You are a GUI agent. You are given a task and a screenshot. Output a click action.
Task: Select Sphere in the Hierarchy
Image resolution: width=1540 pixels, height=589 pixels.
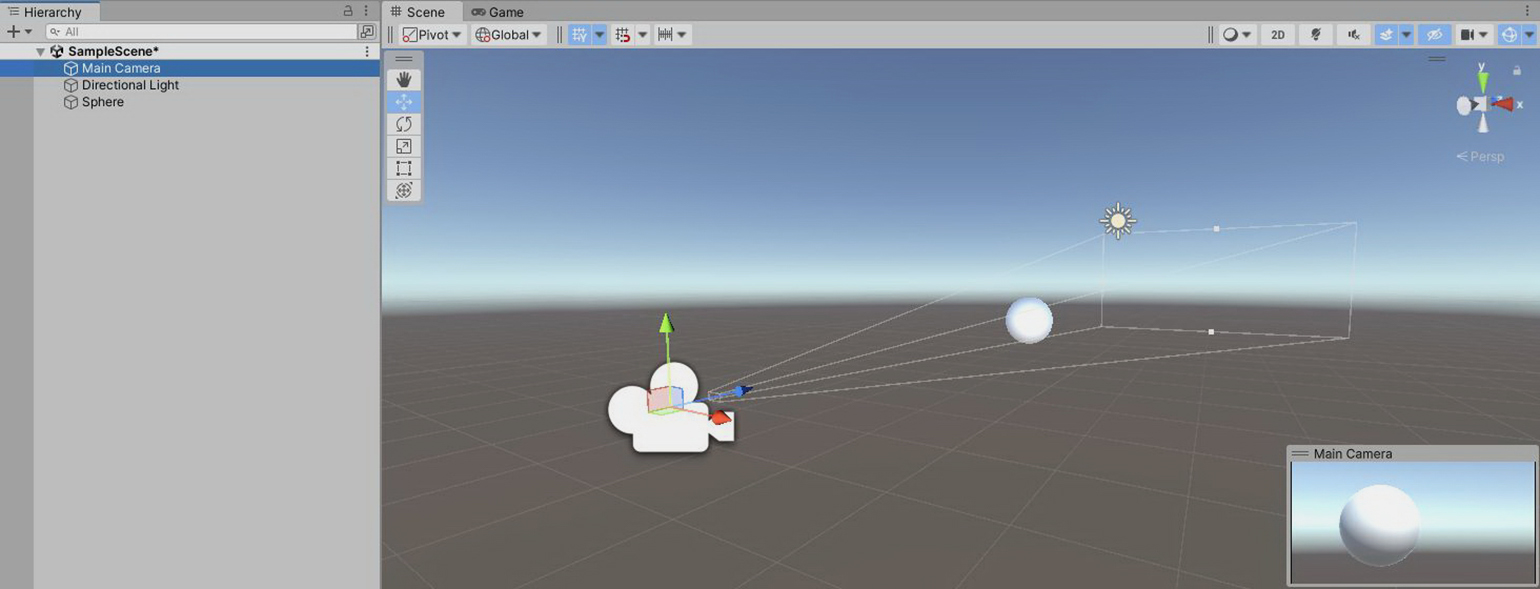(x=102, y=102)
